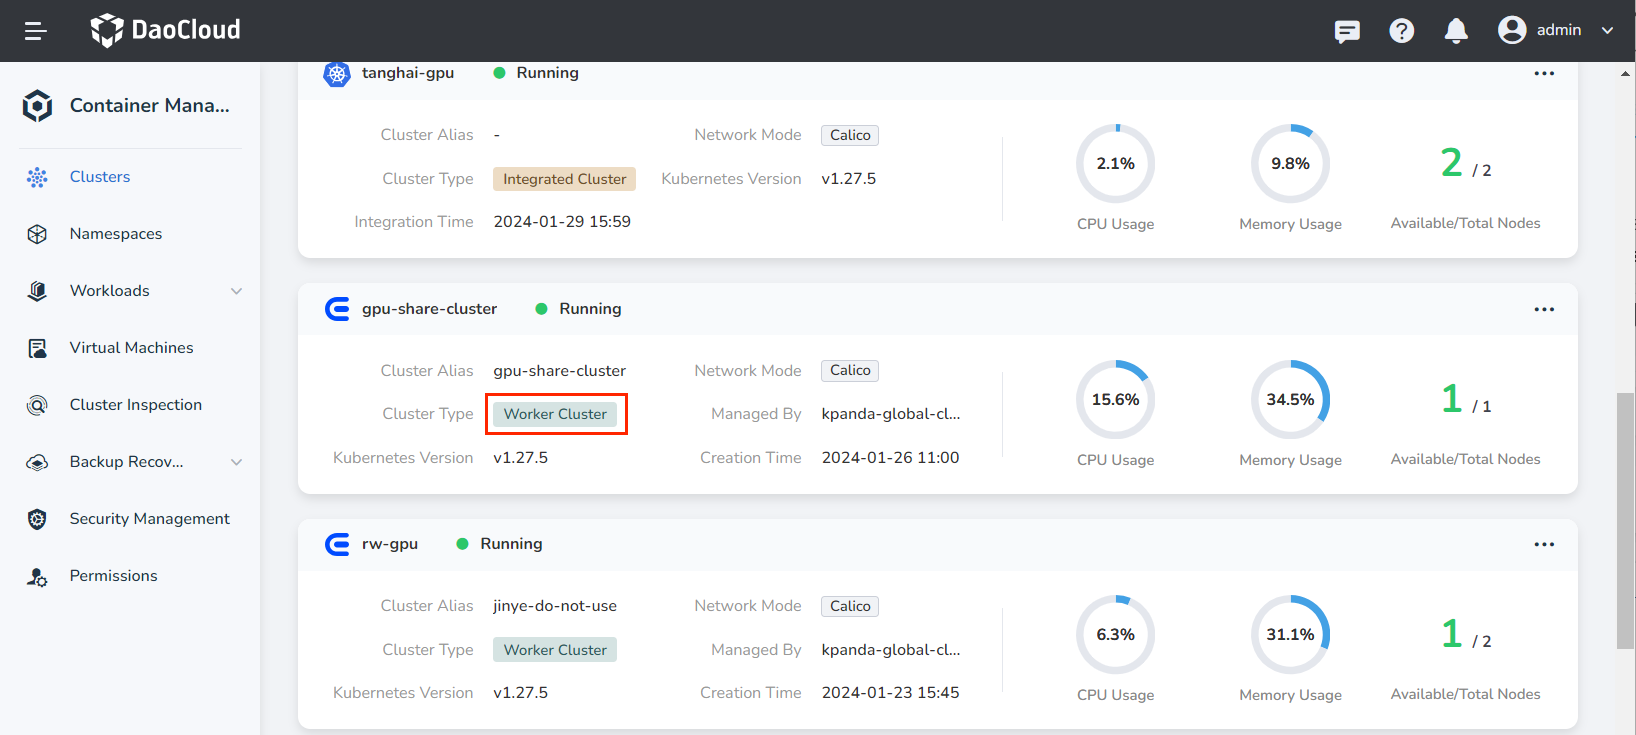Go to Namespaces in sidebar
This screenshot has width=1636, height=735.
coord(115,234)
